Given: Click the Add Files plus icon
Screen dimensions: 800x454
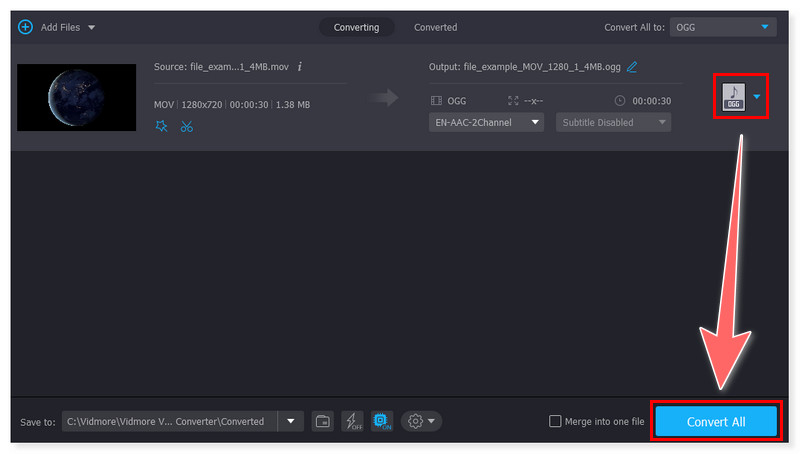Looking at the screenshot, I should 25,27.
